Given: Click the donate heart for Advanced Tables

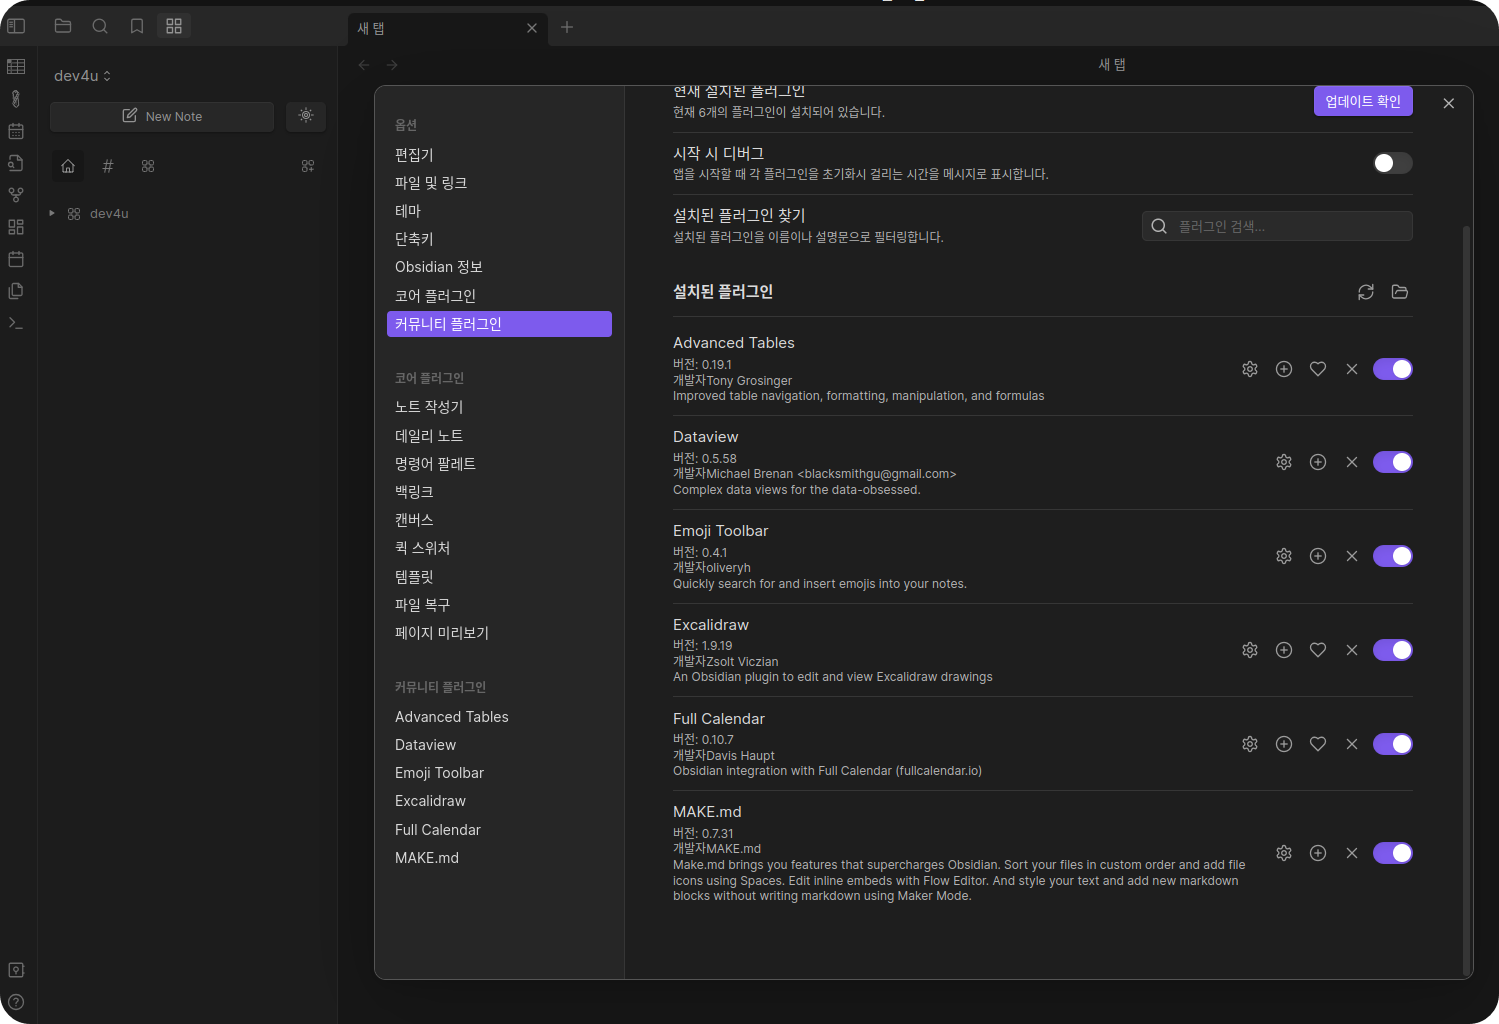Looking at the screenshot, I should (x=1318, y=369).
